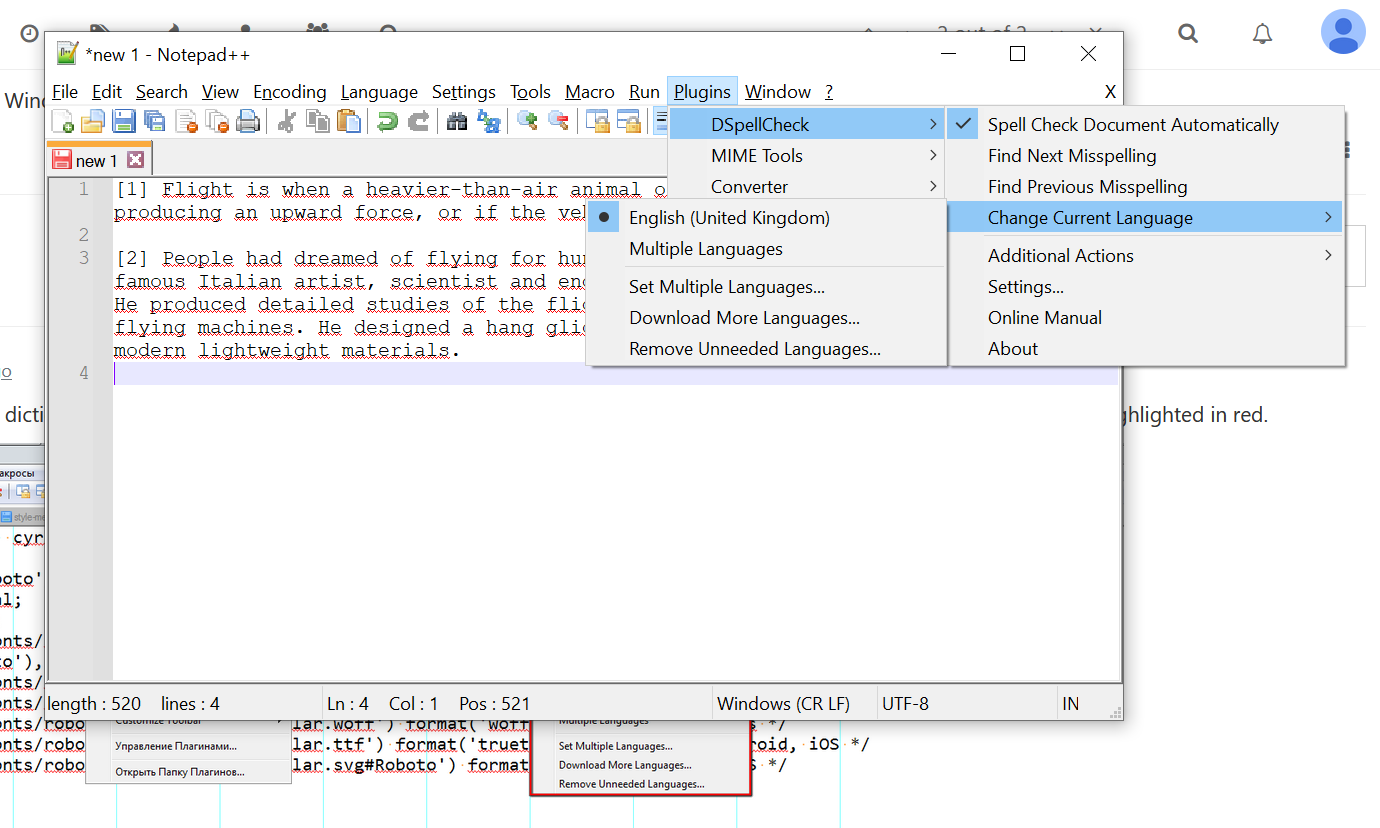Open the Language menu
The image size is (1380, 828).
(x=379, y=92)
